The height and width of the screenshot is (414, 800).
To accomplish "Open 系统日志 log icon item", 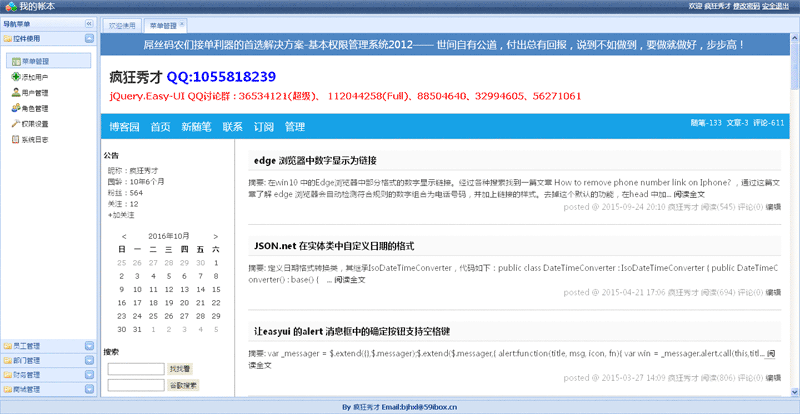I will pyautogui.click(x=15, y=139).
